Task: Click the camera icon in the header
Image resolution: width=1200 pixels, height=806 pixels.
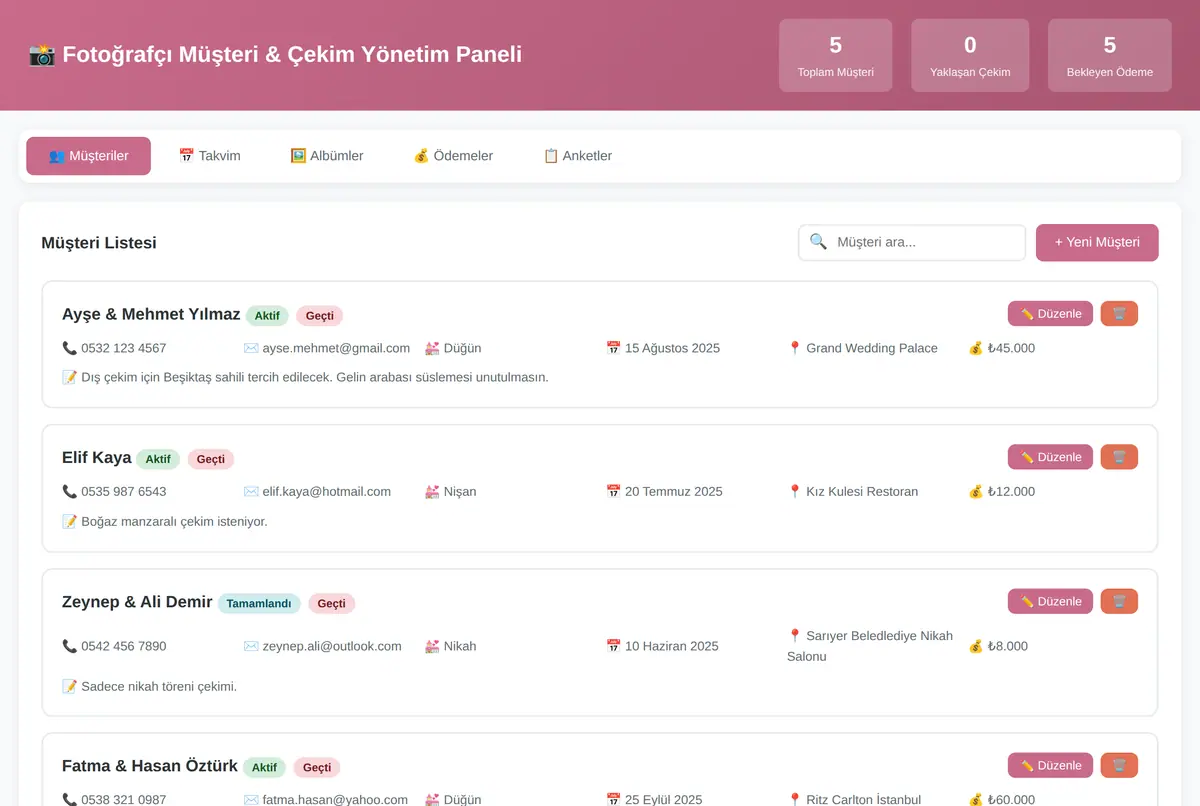Action: click(x=42, y=54)
